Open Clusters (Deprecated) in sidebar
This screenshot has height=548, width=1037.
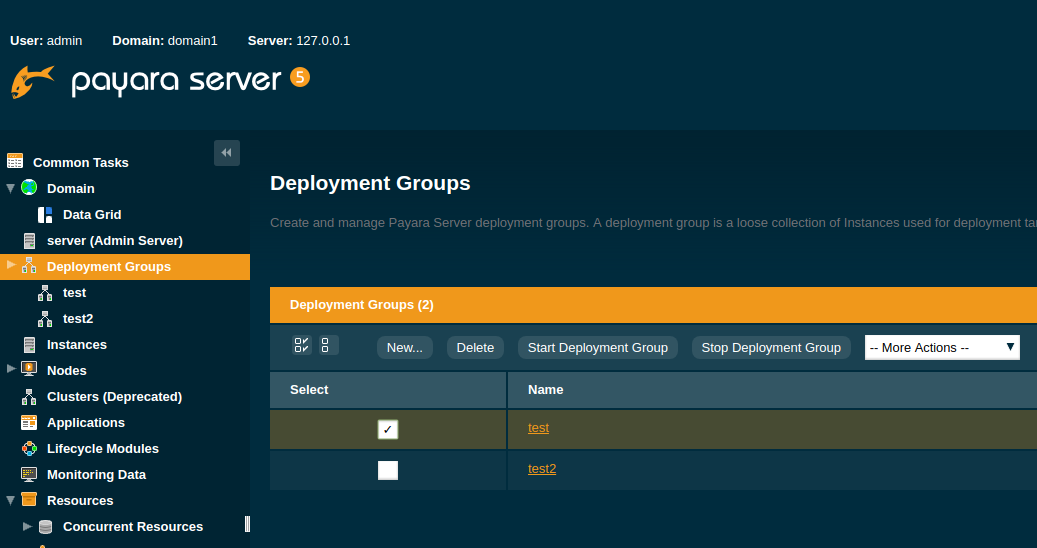pos(114,397)
